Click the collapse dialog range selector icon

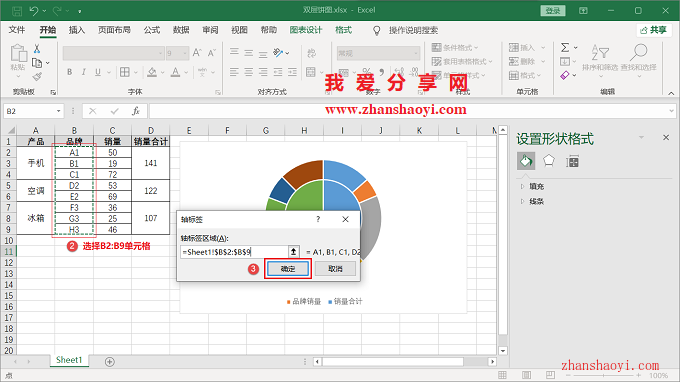coord(294,252)
